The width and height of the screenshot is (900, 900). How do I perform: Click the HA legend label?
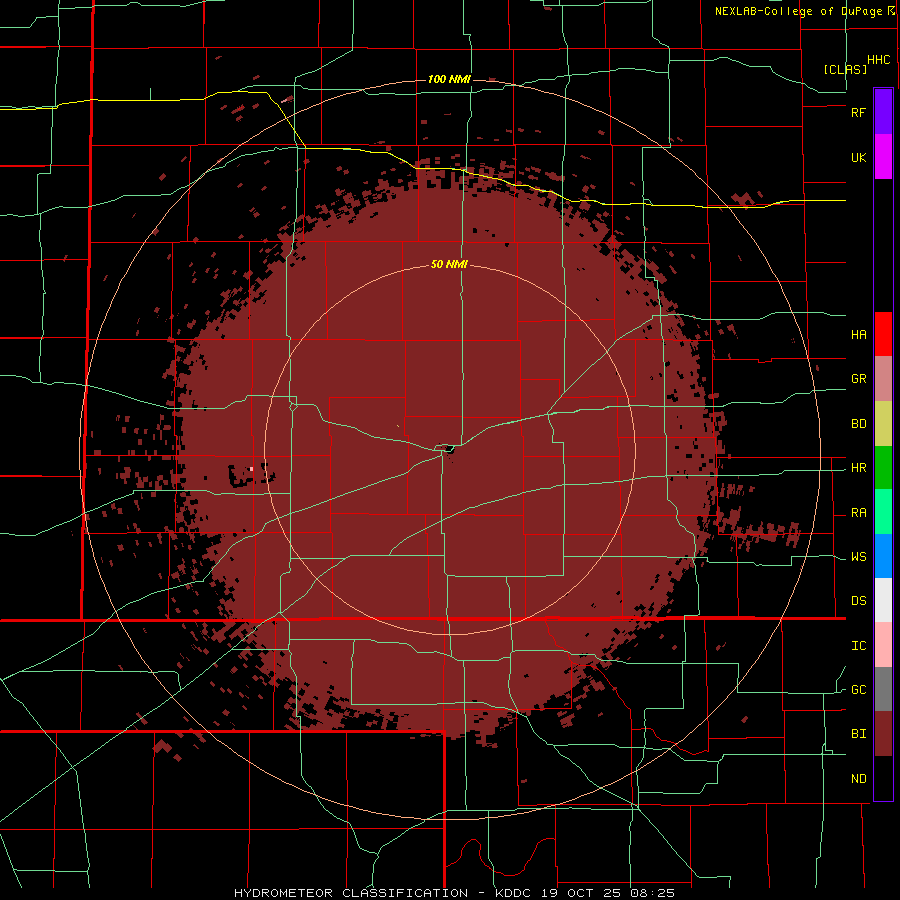tap(858, 334)
